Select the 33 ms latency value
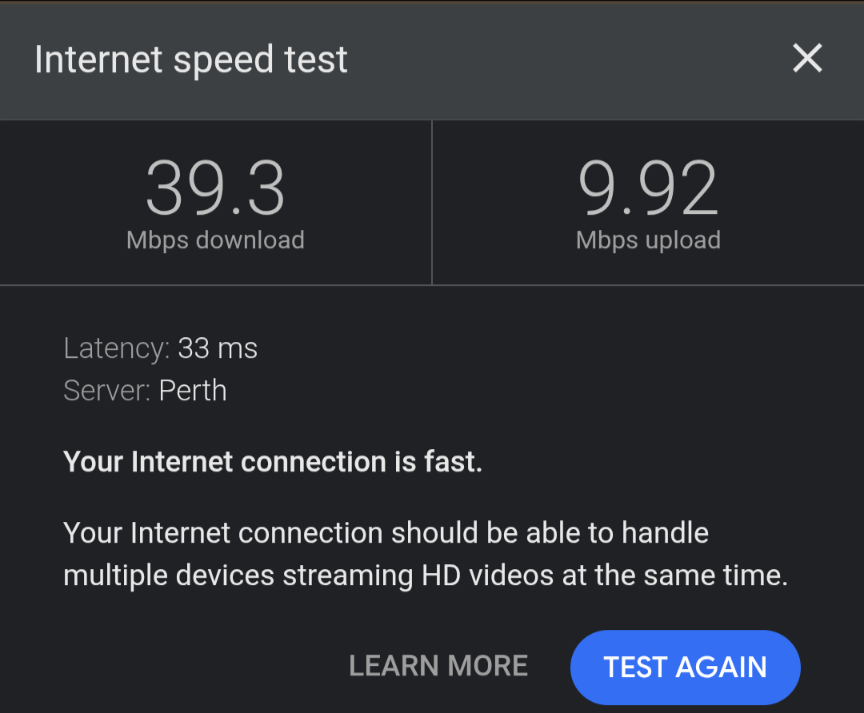 click(218, 348)
